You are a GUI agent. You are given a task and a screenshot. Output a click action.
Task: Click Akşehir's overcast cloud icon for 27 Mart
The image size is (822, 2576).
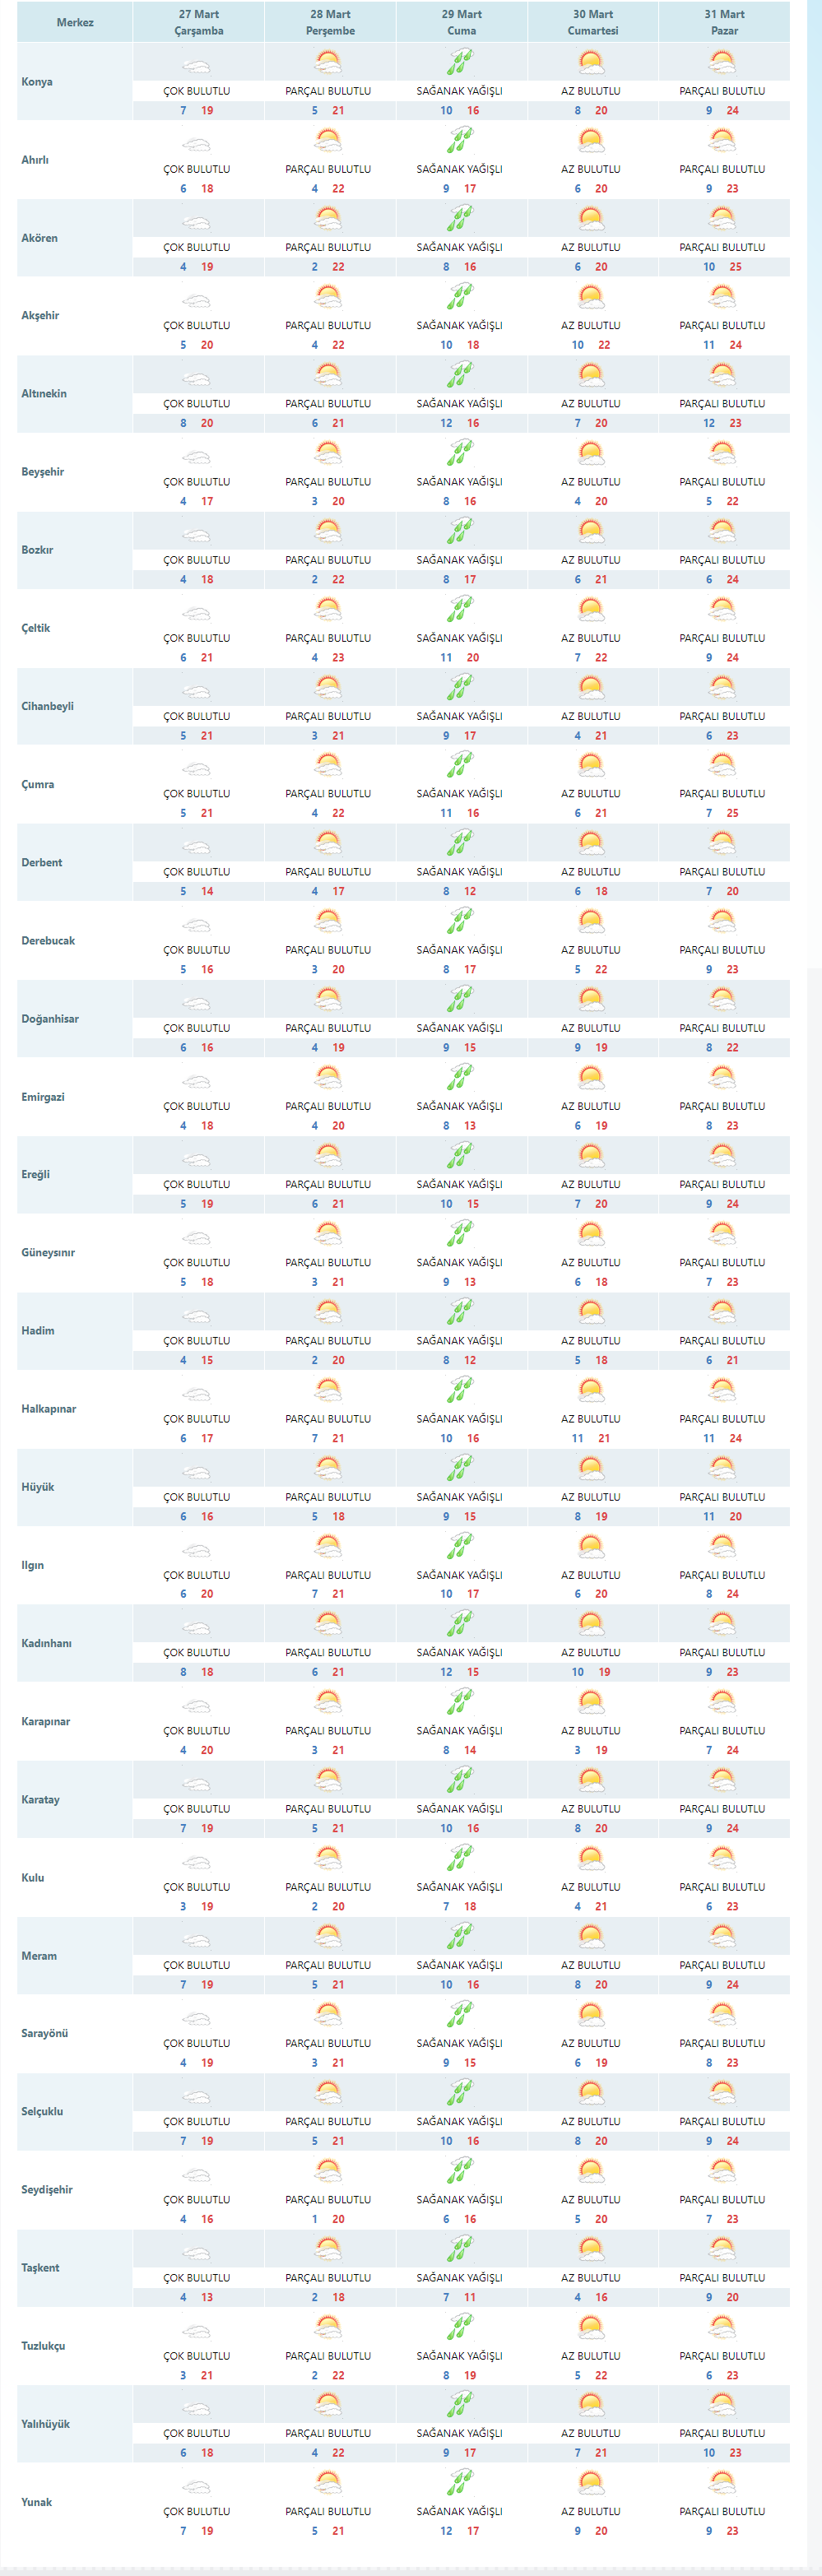(197, 300)
